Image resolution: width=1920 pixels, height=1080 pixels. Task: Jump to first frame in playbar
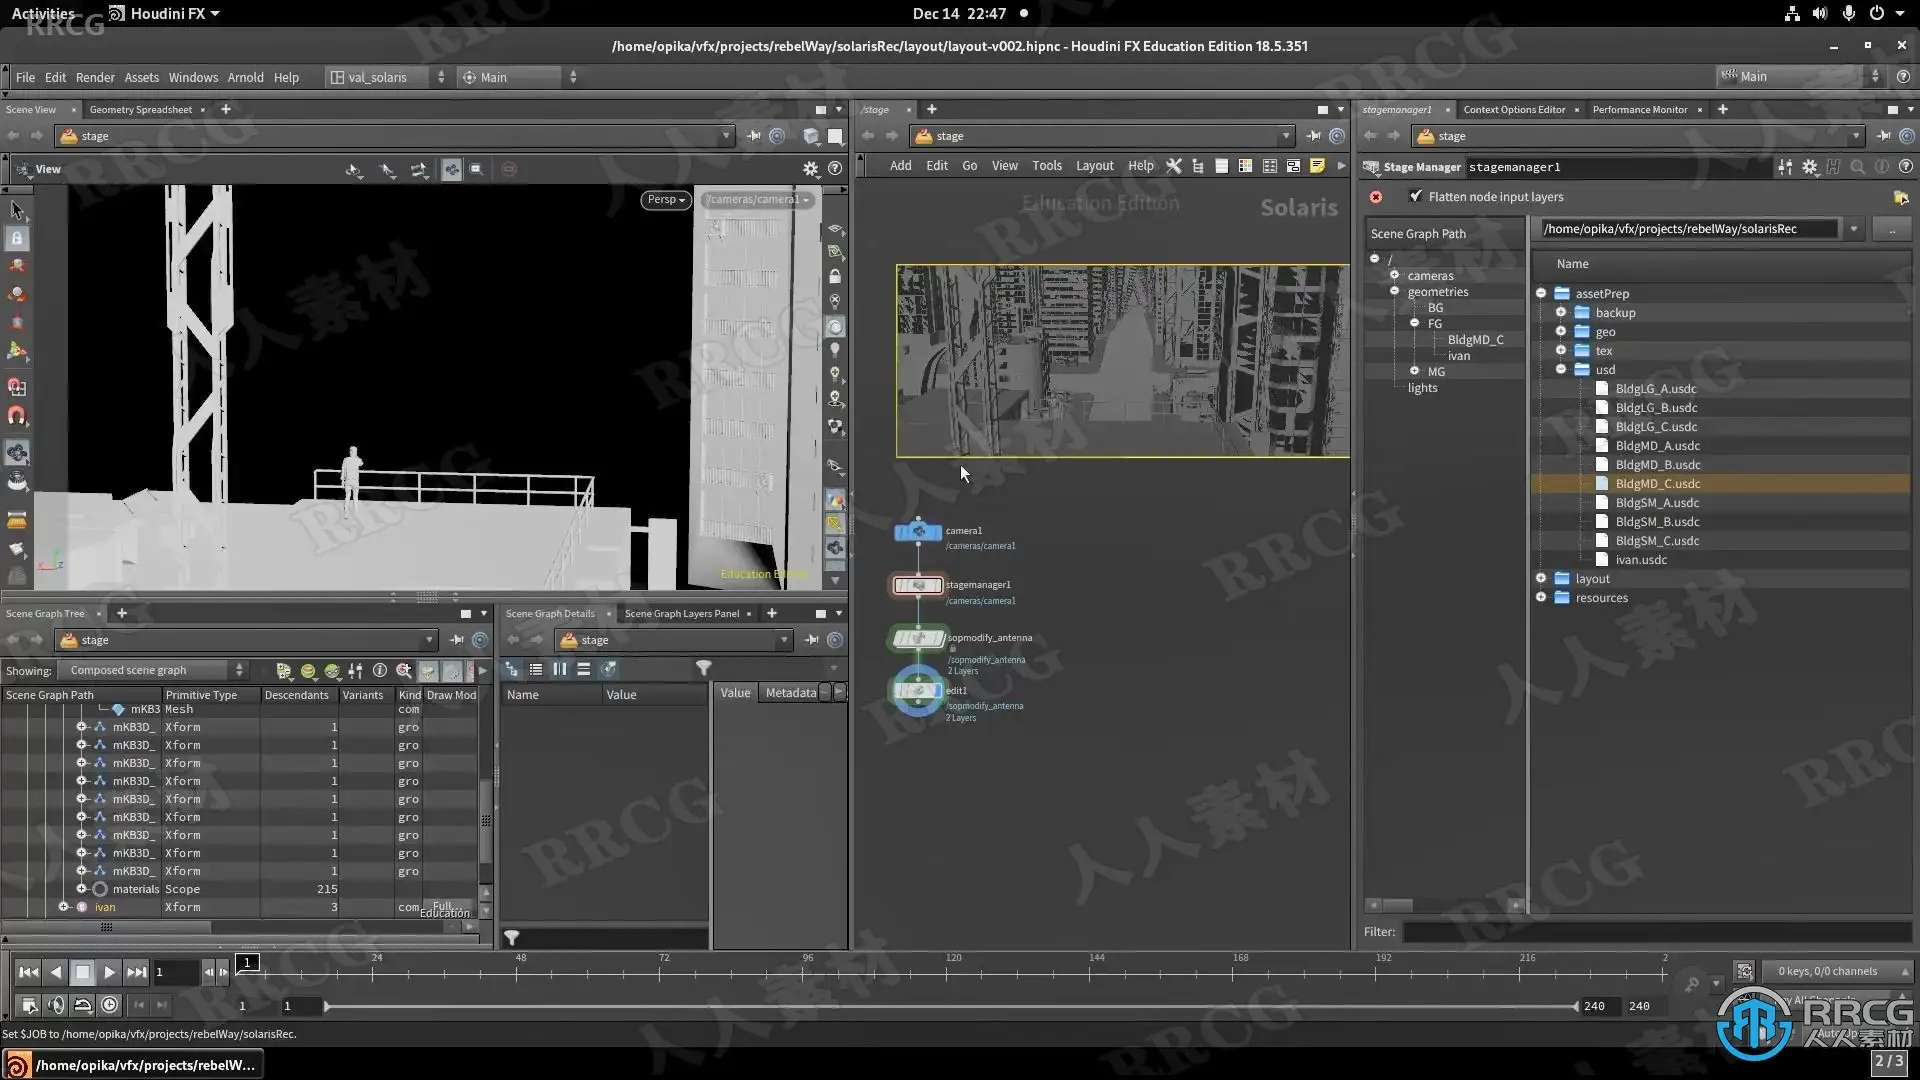pos(28,972)
